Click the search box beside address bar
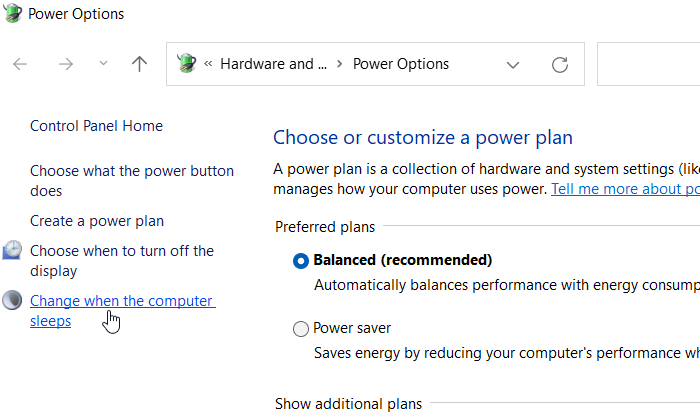 (649, 64)
